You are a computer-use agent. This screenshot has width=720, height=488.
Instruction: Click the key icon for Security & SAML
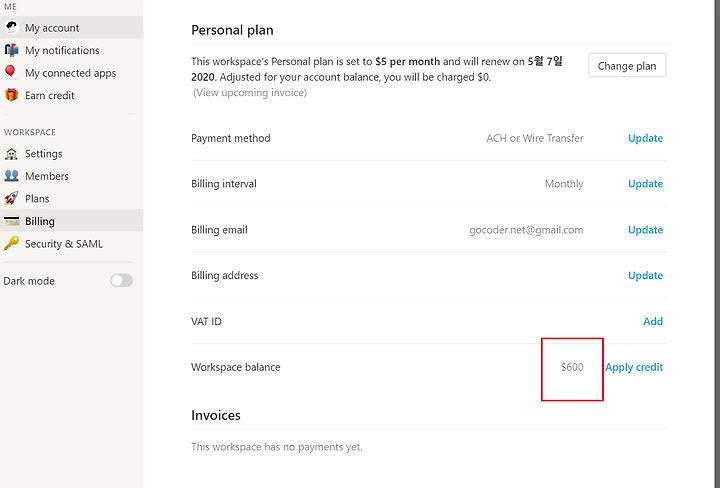click(x=11, y=243)
